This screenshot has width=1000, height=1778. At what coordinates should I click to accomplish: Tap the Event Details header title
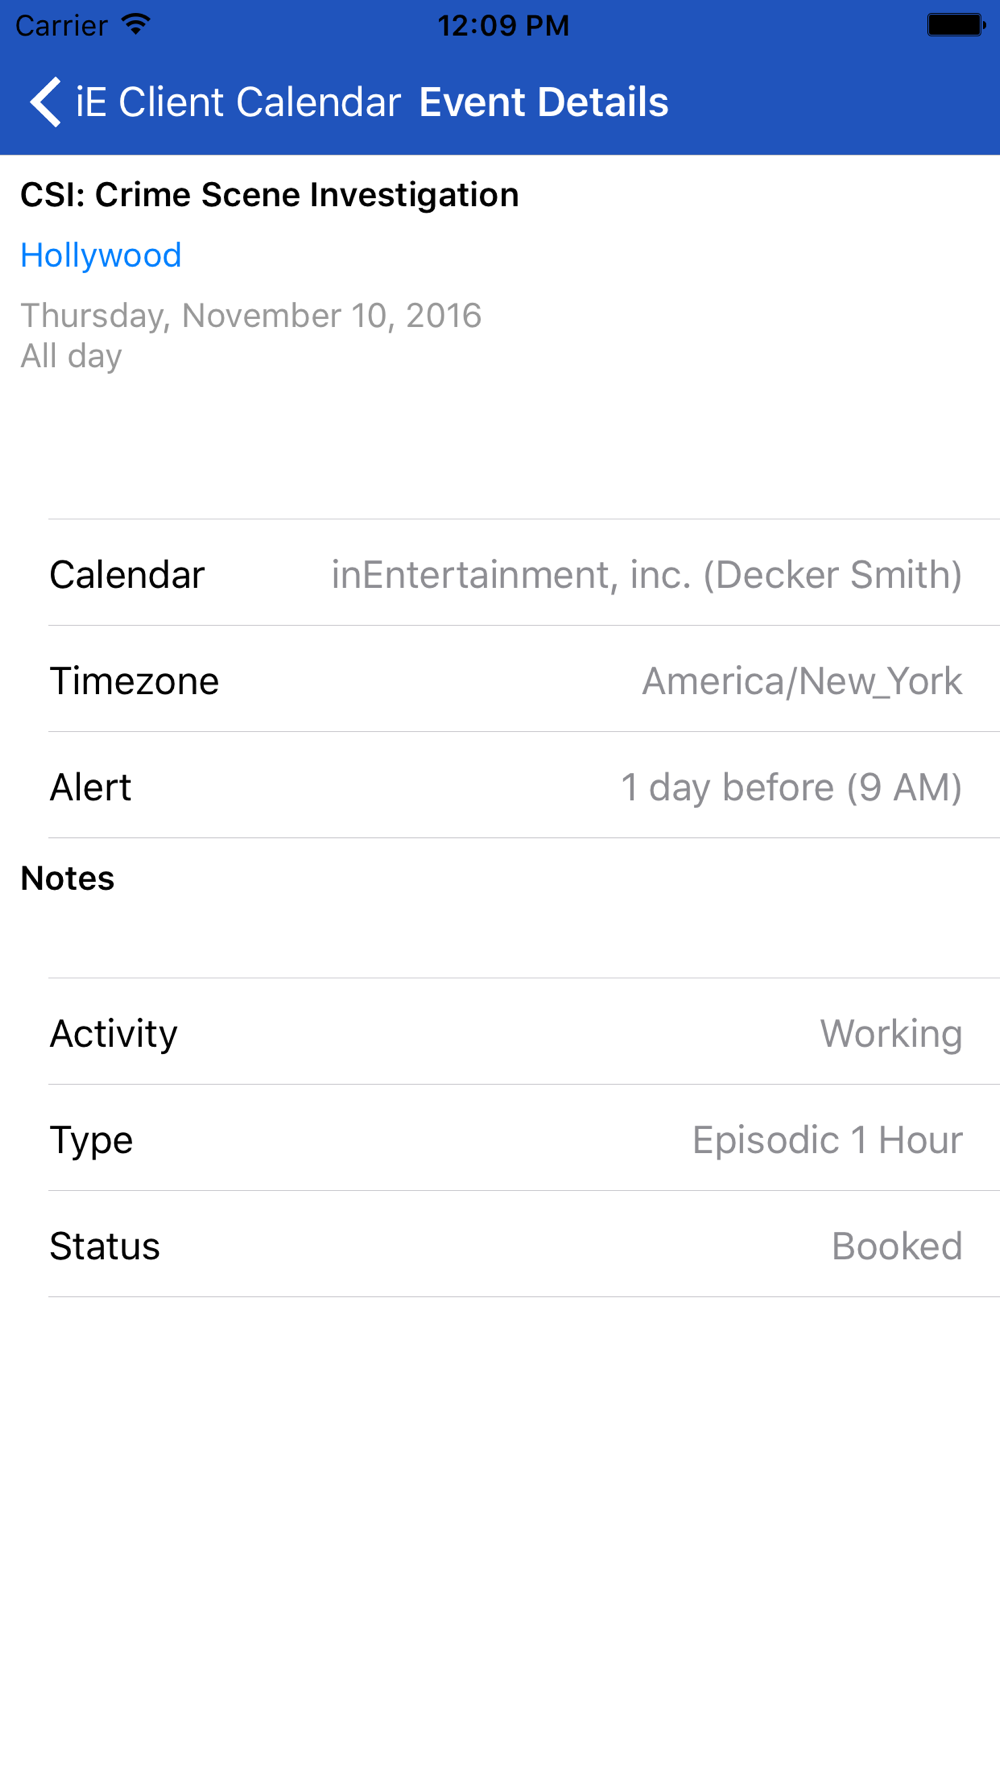pos(543,102)
